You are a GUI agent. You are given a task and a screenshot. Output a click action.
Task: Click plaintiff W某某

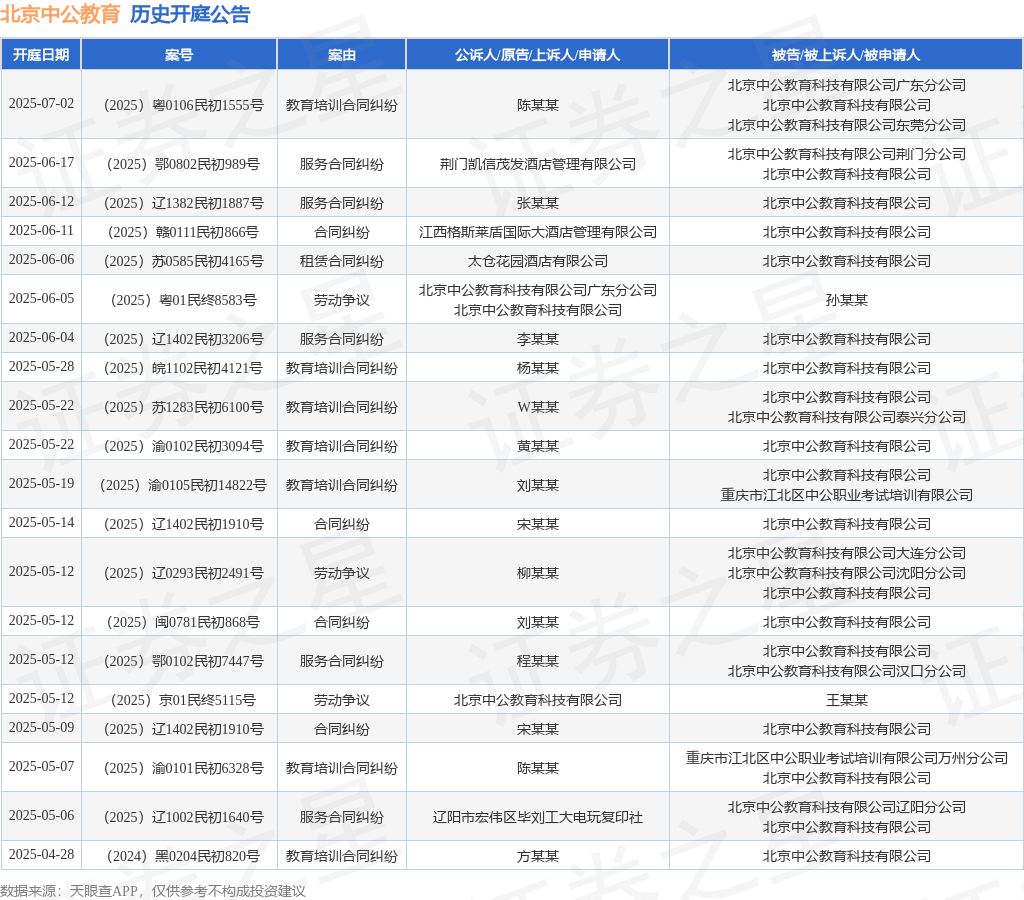(x=537, y=407)
